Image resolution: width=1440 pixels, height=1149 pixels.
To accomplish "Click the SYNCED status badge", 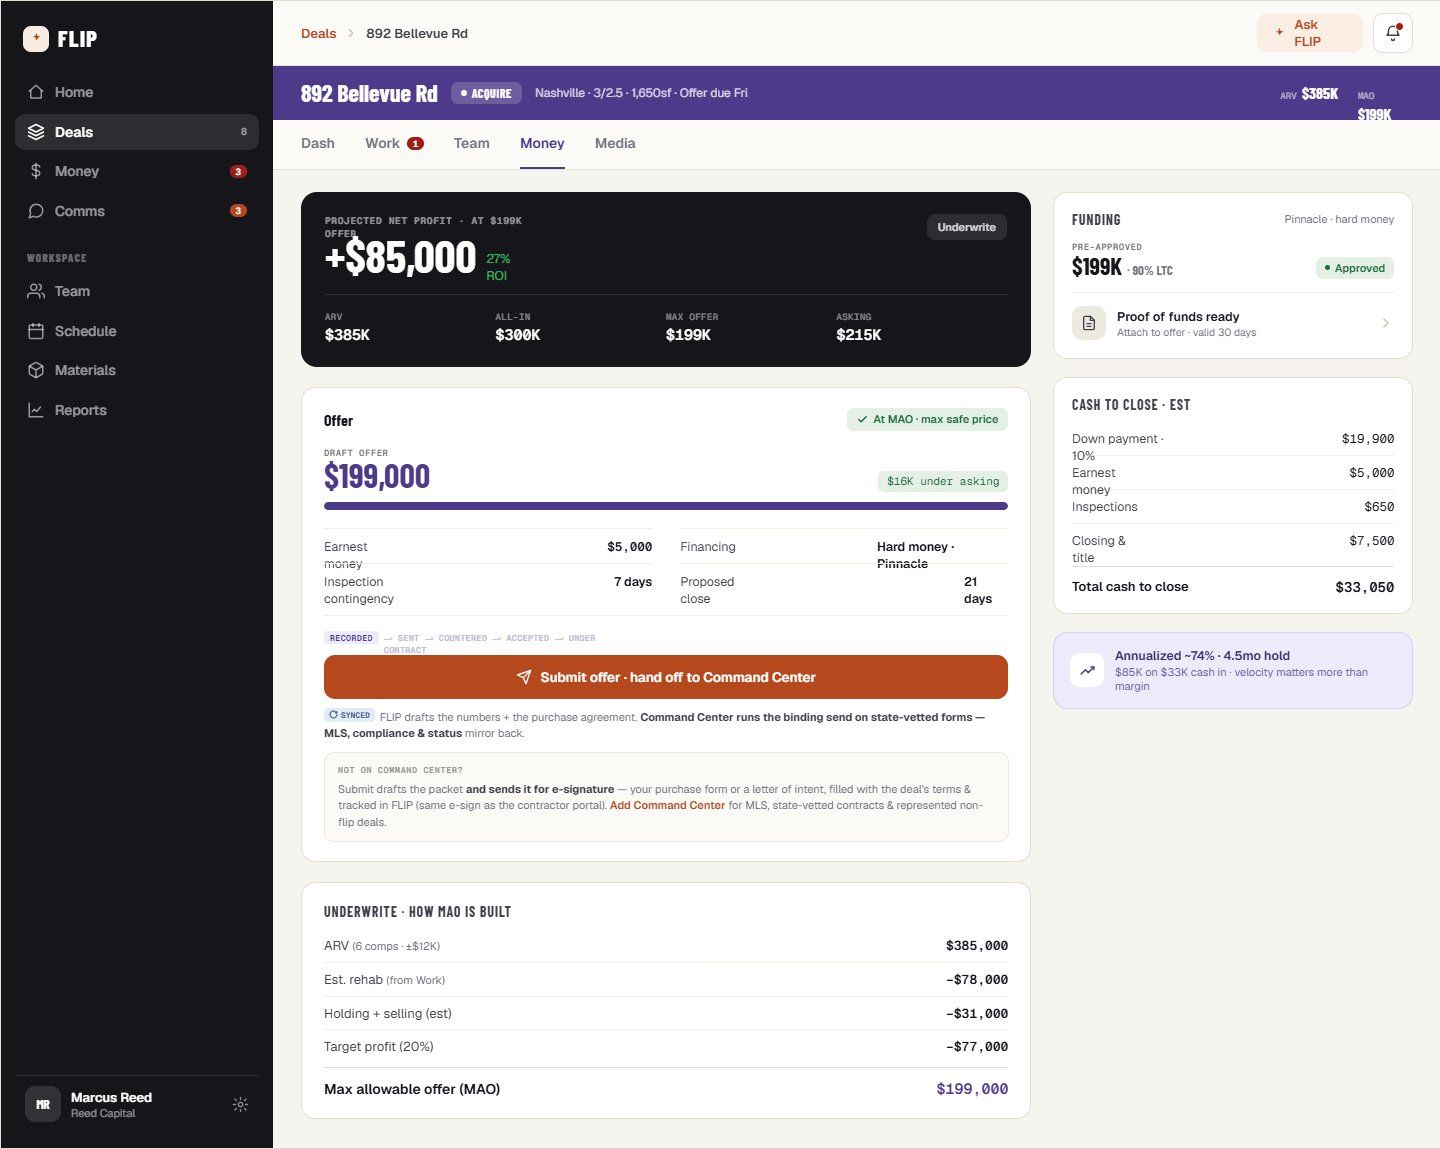I will 350,715.
